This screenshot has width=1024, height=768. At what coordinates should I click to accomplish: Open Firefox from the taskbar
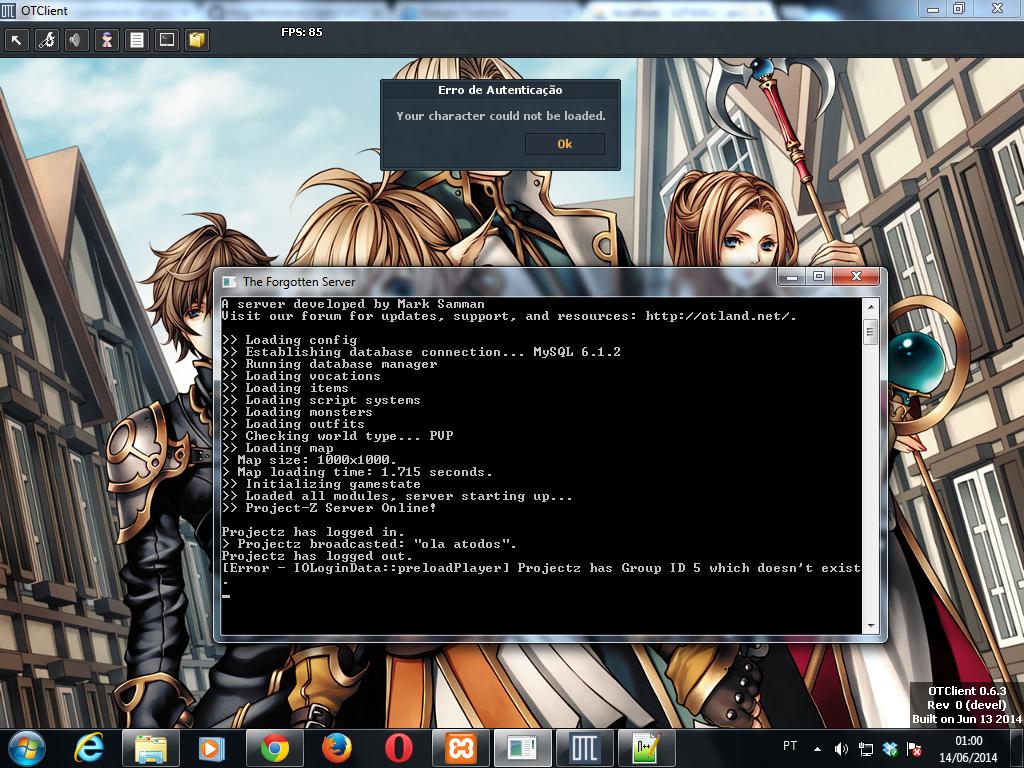(x=336, y=748)
